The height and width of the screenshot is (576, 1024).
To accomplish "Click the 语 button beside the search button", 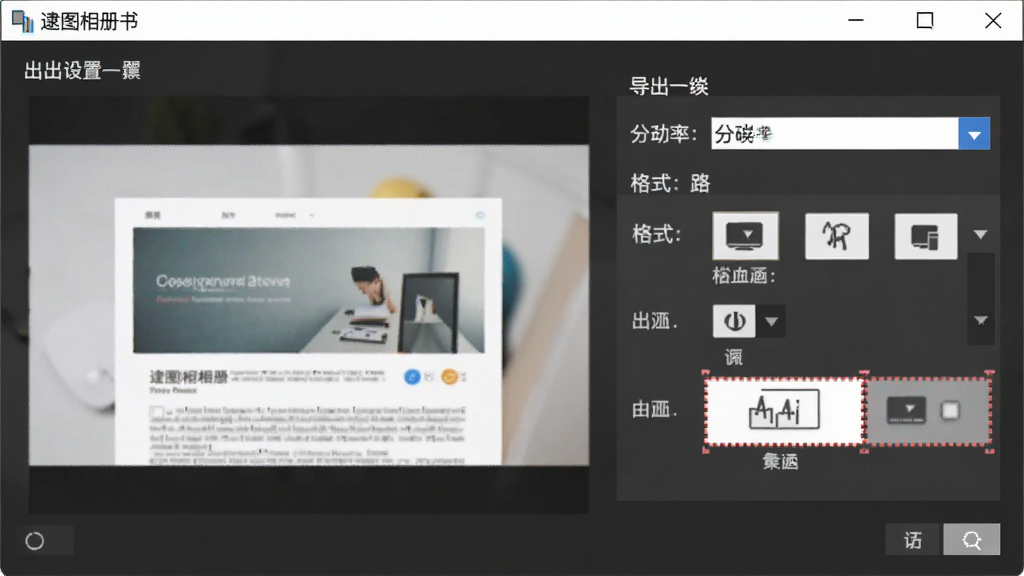I will [913, 539].
